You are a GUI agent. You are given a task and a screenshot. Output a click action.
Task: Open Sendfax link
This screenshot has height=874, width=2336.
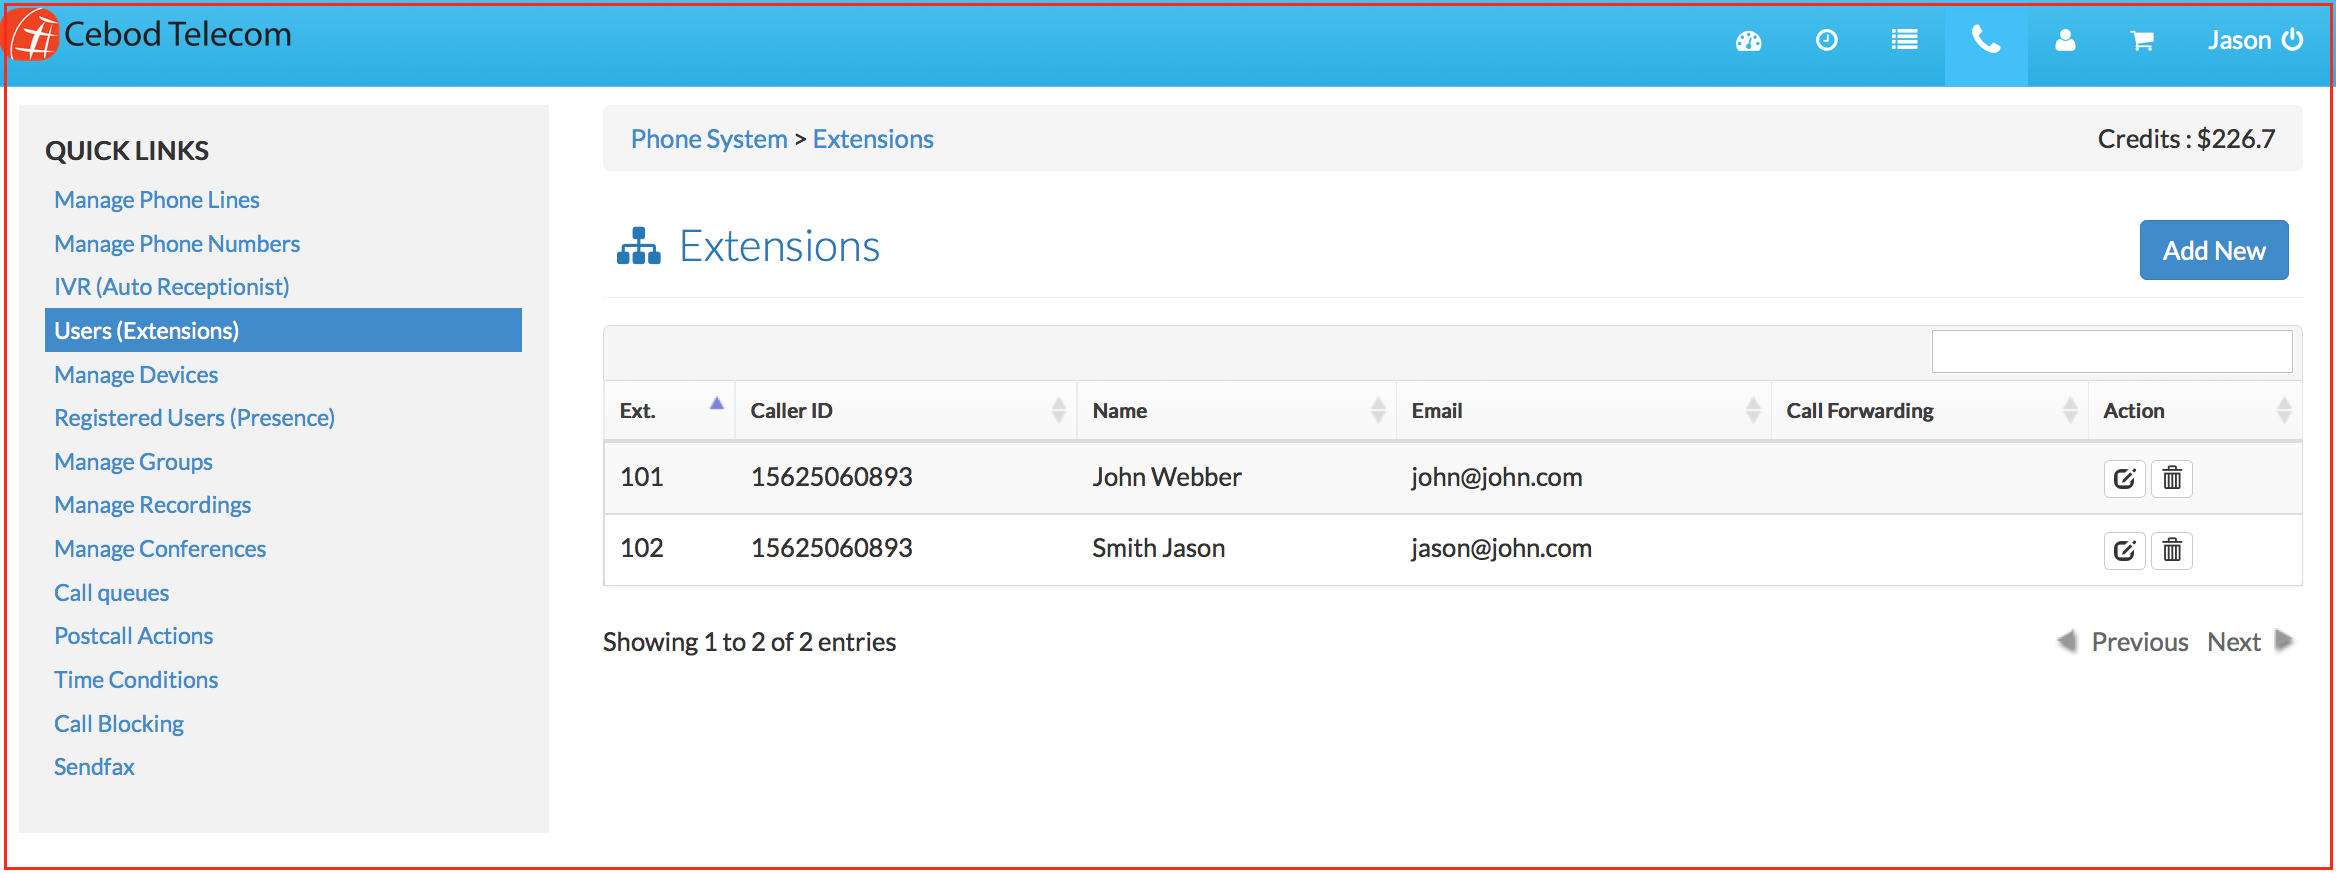pyautogui.click(x=94, y=767)
